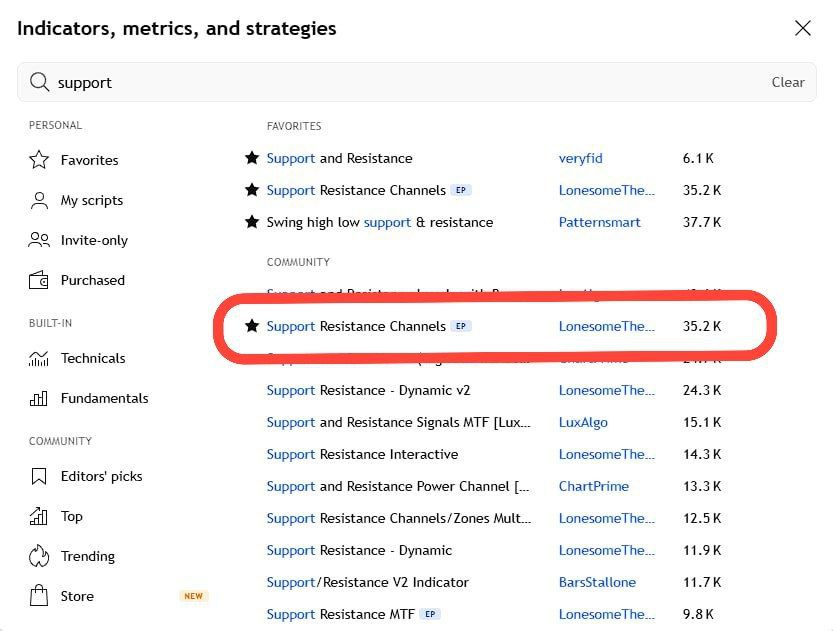Toggle star on Community 'Support Resistance Channels'
The image size is (833, 631).
[x=252, y=326]
